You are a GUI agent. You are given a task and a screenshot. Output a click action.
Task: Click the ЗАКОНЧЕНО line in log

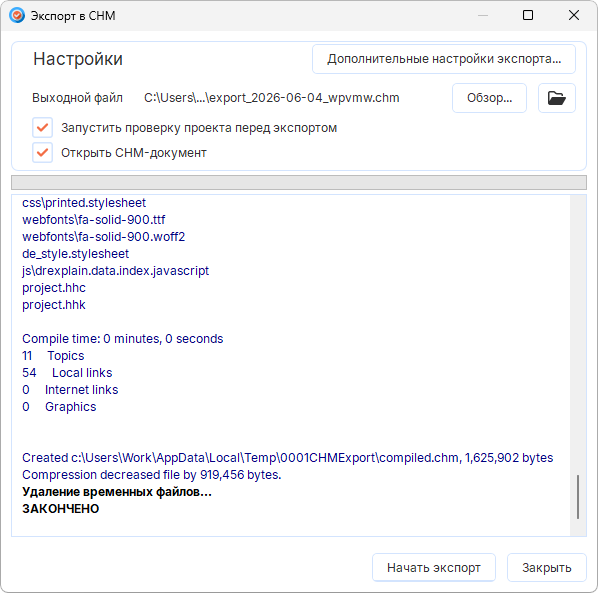[x=61, y=509]
